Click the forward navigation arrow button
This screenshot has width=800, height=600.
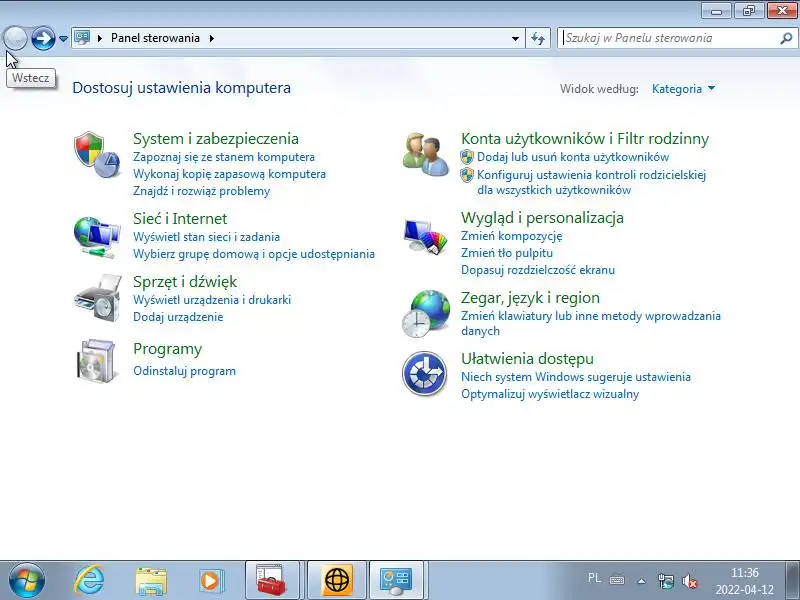tap(43, 38)
